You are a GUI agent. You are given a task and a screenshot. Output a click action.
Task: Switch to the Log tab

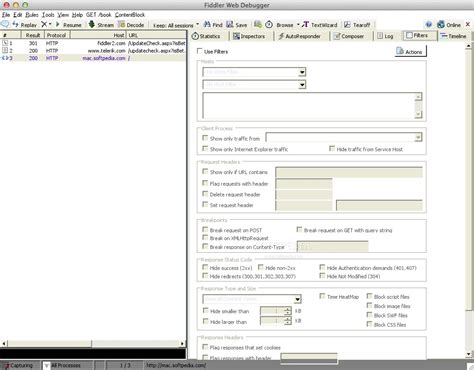coord(385,36)
